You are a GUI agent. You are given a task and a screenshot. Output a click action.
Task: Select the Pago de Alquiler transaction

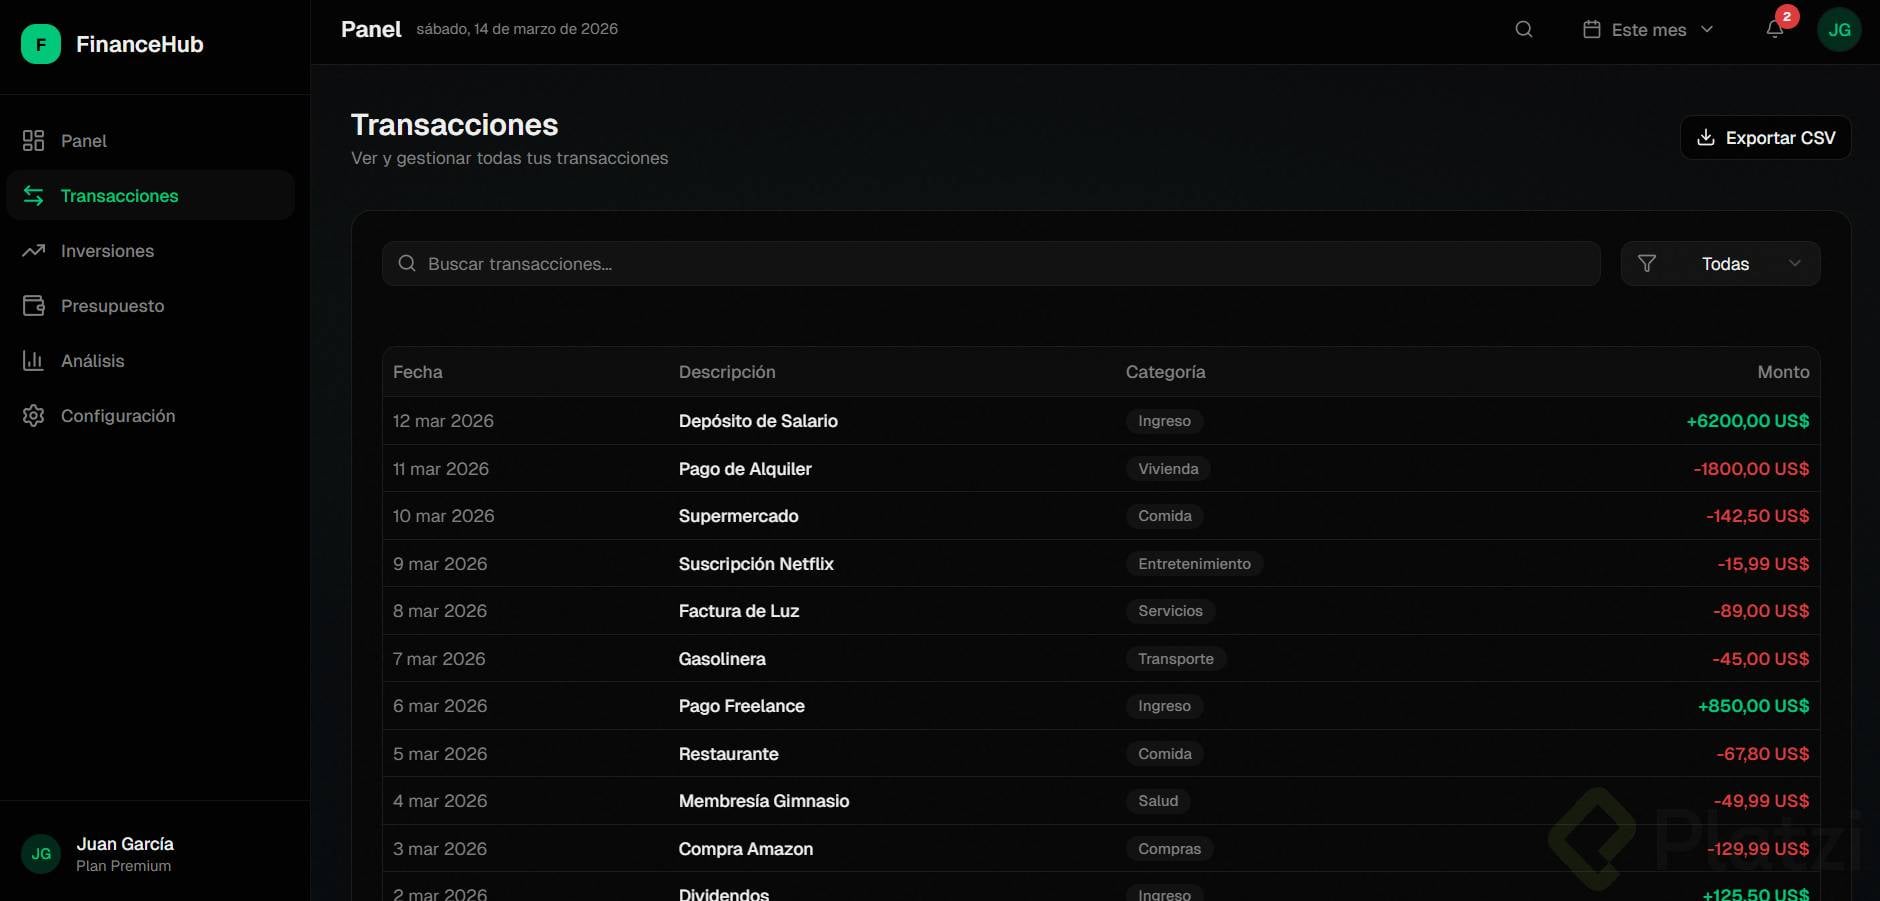tap(1101, 469)
